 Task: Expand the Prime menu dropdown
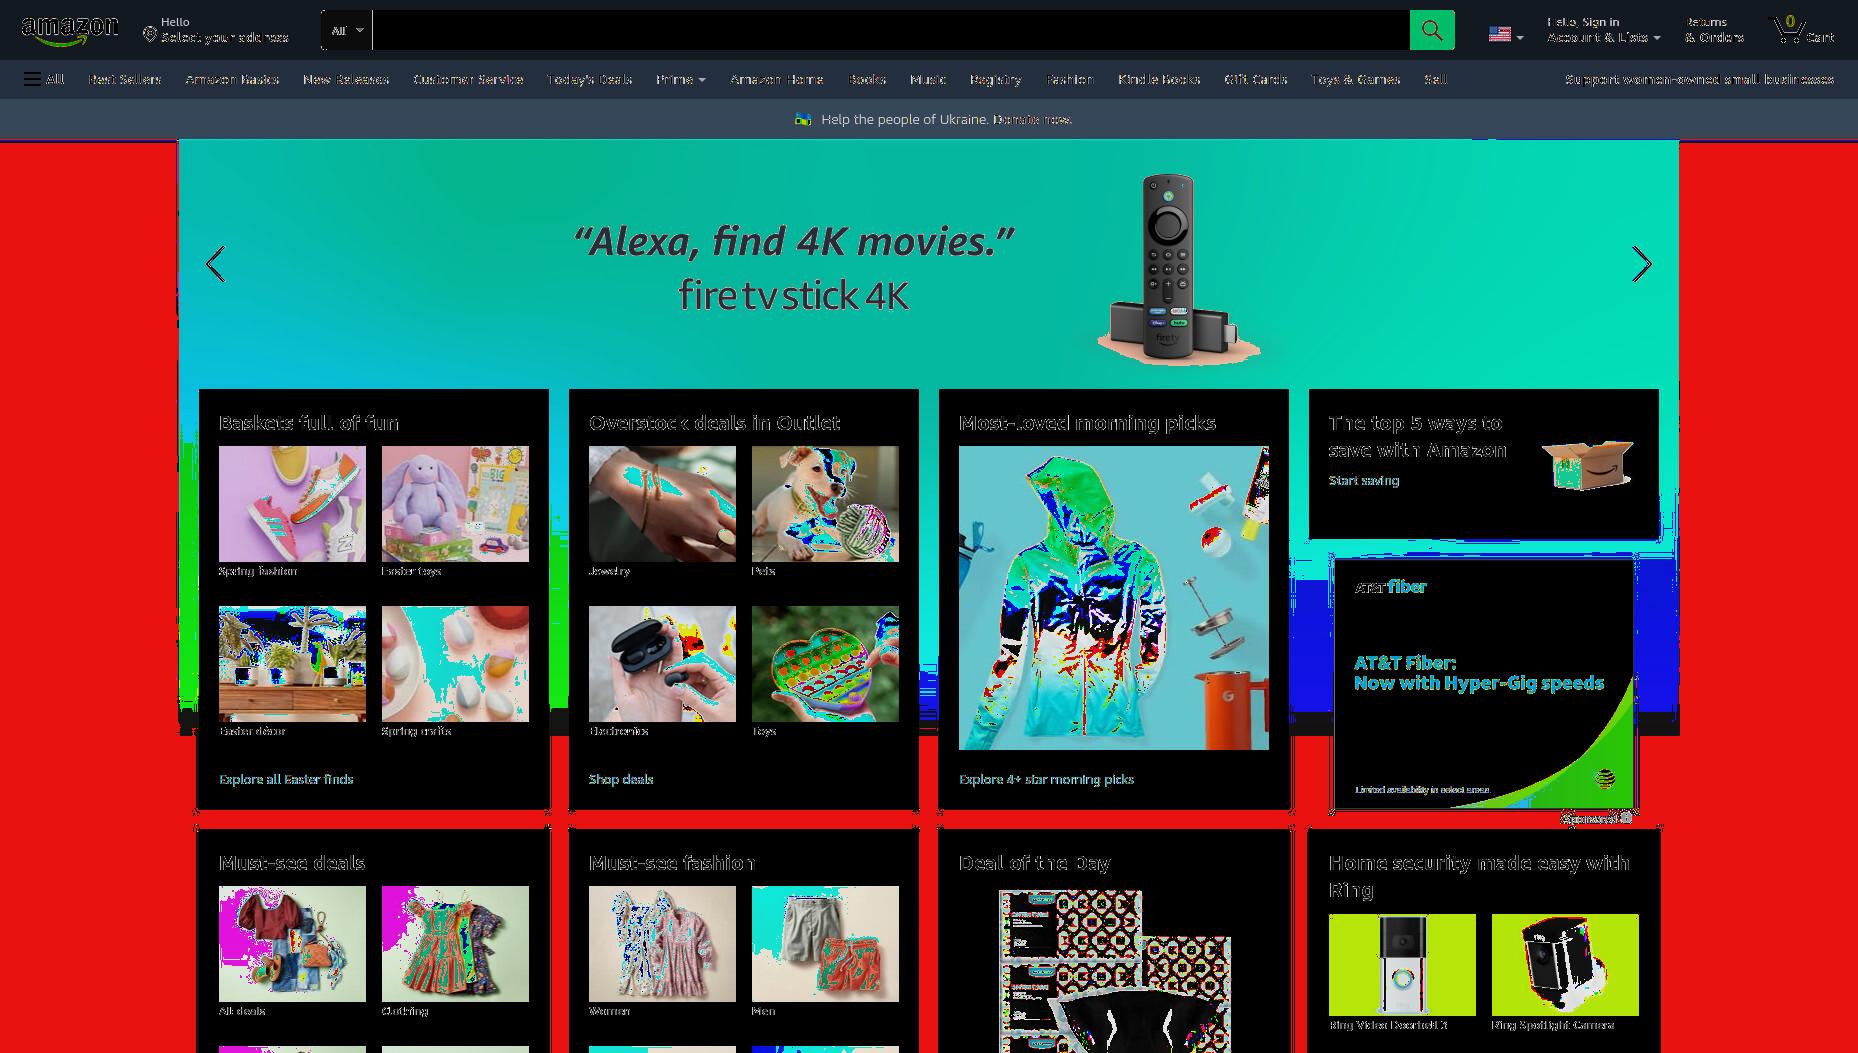tap(680, 79)
